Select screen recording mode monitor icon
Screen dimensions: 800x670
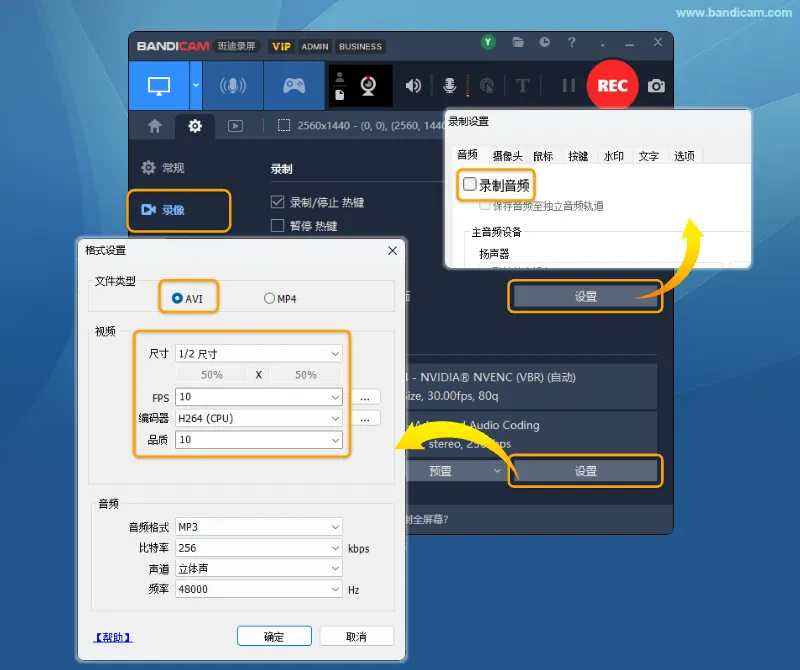[x=159, y=86]
